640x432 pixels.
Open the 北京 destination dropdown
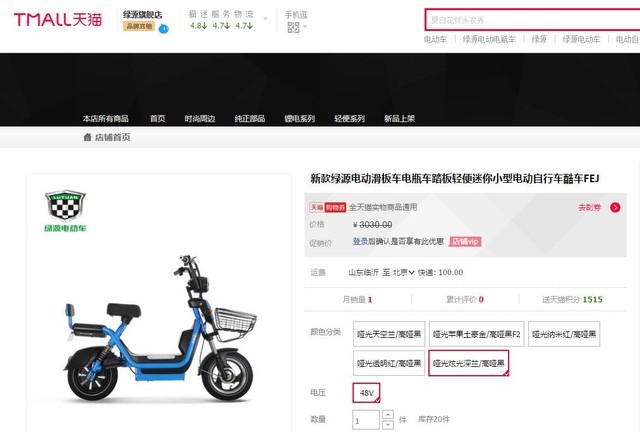pos(403,272)
